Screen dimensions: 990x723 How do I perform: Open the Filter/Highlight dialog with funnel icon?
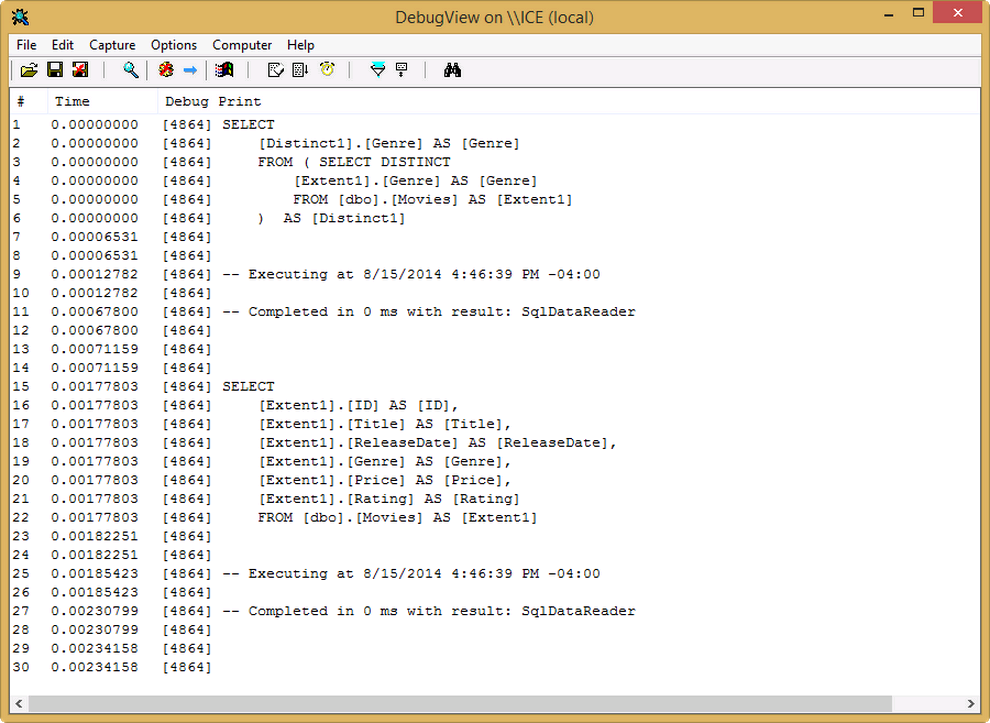click(x=378, y=70)
